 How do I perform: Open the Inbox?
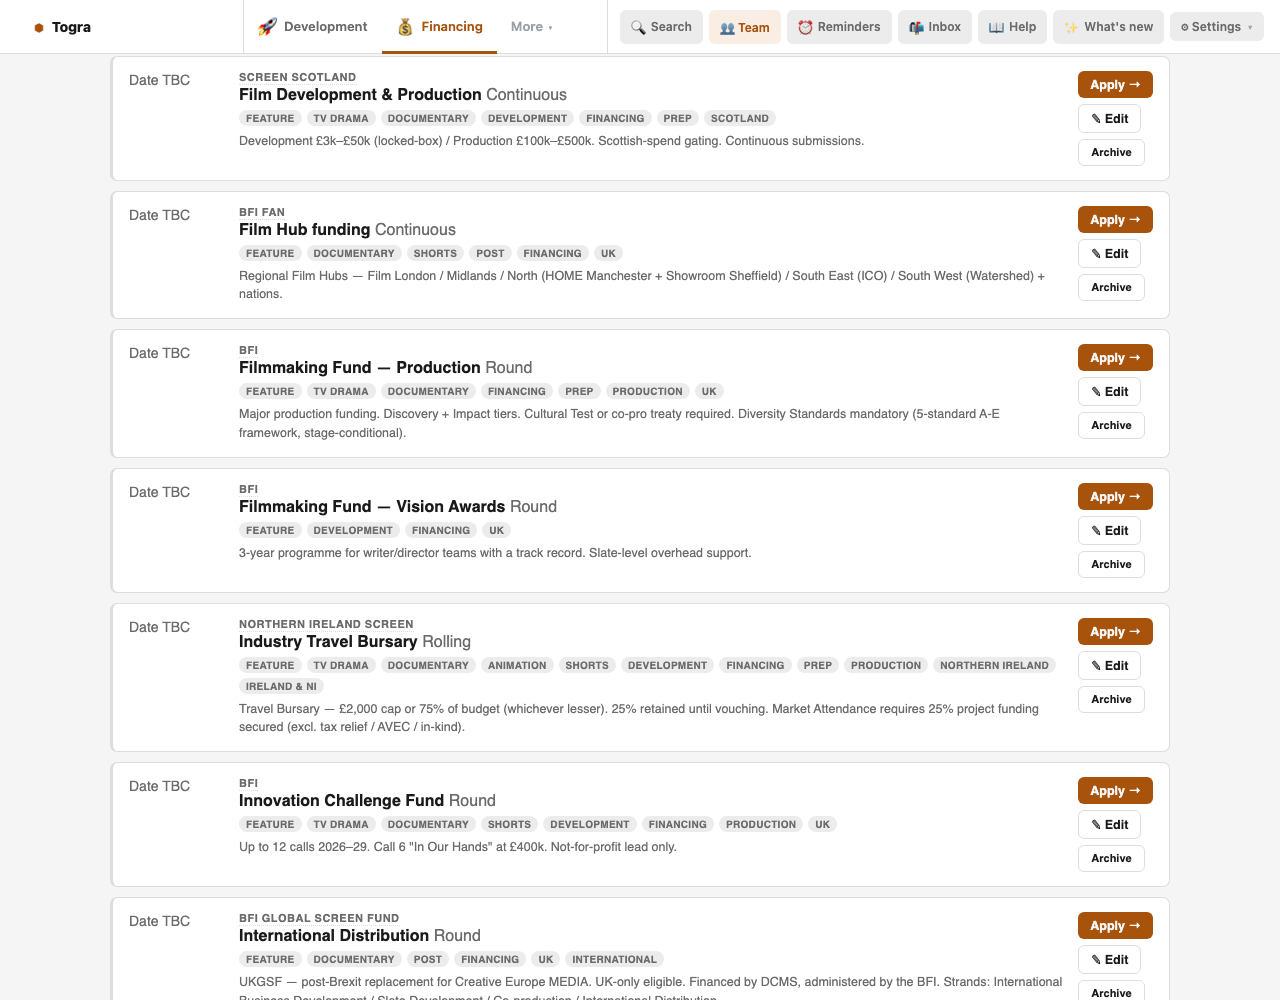tap(935, 27)
